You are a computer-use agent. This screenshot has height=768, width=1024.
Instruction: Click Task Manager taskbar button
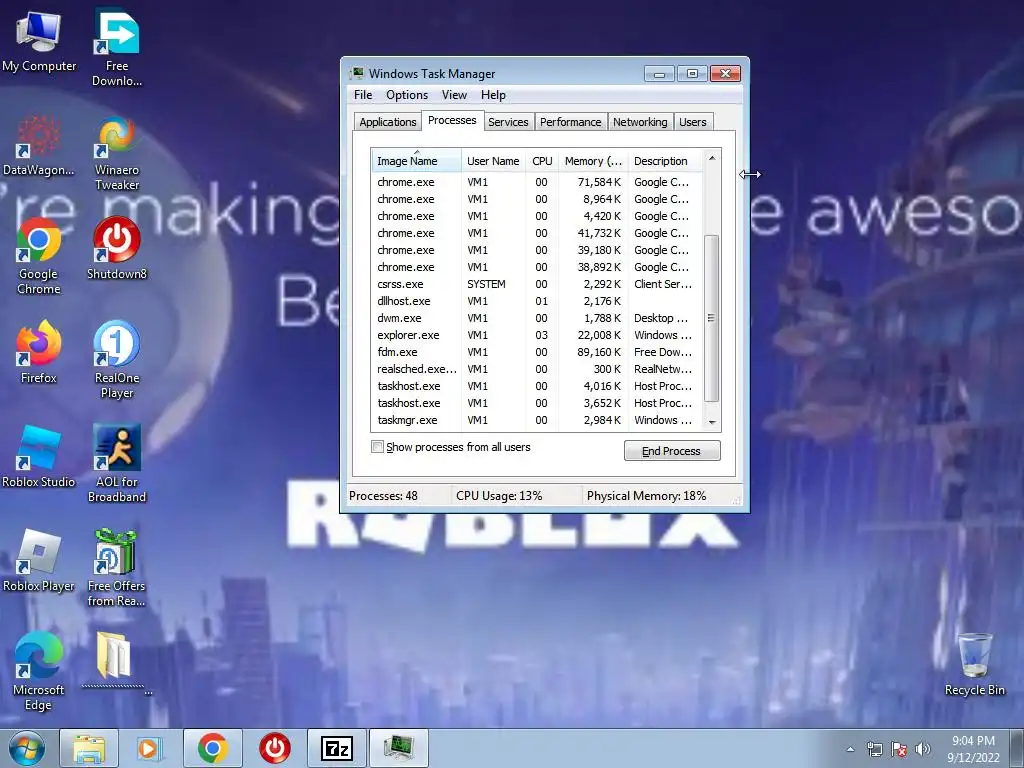pyautogui.click(x=399, y=748)
